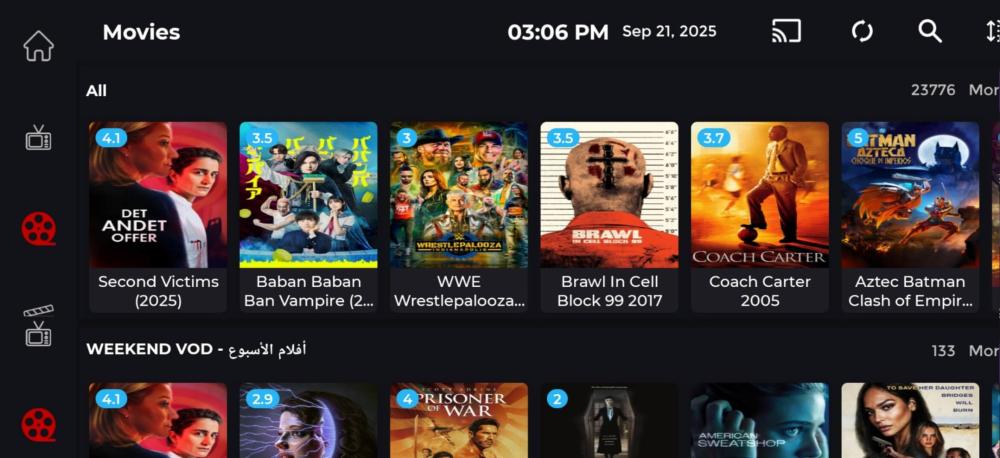The height and width of the screenshot is (458, 1000).
Task: Open the Live TV icon in the sidebar
Action: (x=38, y=137)
